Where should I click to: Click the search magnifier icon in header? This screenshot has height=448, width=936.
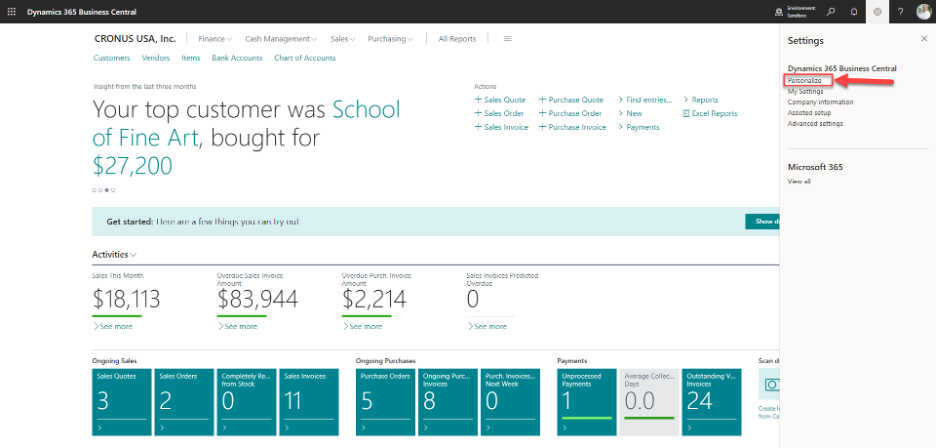(x=830, y=12)
